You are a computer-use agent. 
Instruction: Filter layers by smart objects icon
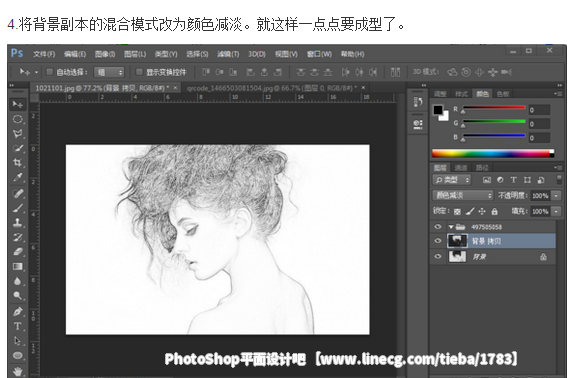[541, 180]
